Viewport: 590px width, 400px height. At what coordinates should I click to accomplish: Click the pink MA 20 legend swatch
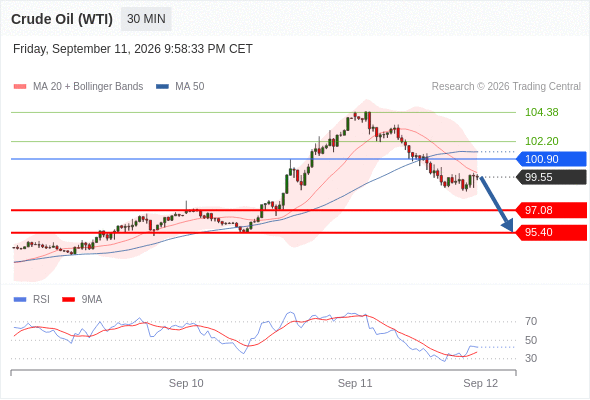point(20,87)
